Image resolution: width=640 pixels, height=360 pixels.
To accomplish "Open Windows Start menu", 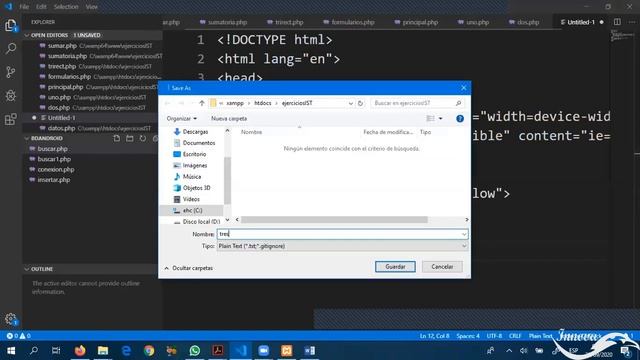I will point(11,351).
